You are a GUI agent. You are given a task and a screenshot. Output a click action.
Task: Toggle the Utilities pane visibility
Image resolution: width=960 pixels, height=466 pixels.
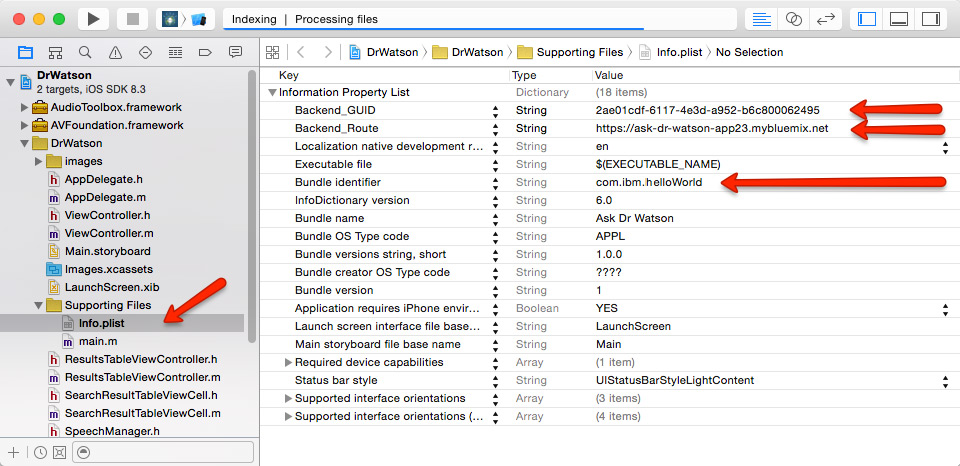coord(931,19)
